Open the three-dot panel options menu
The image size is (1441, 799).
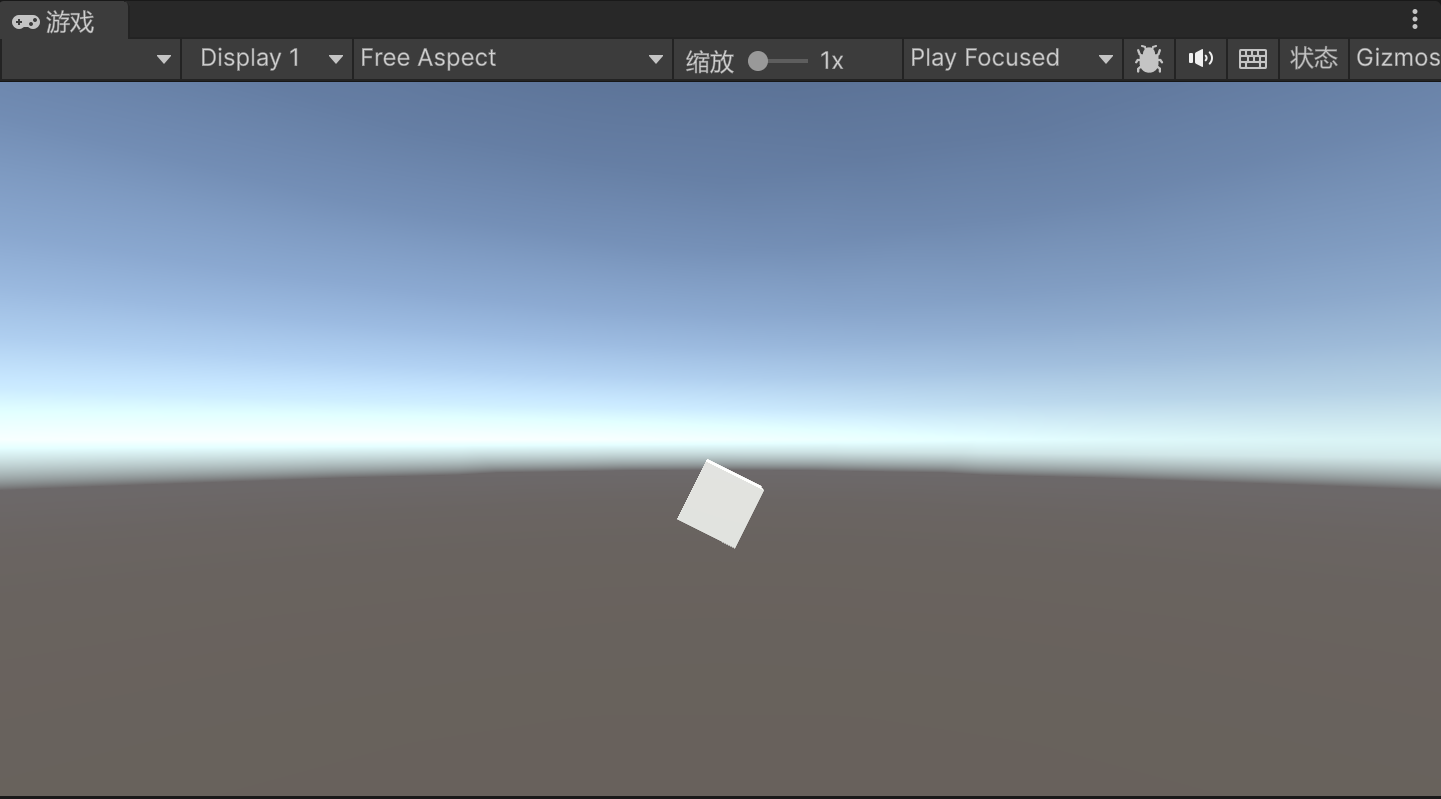click(1415, 19)
